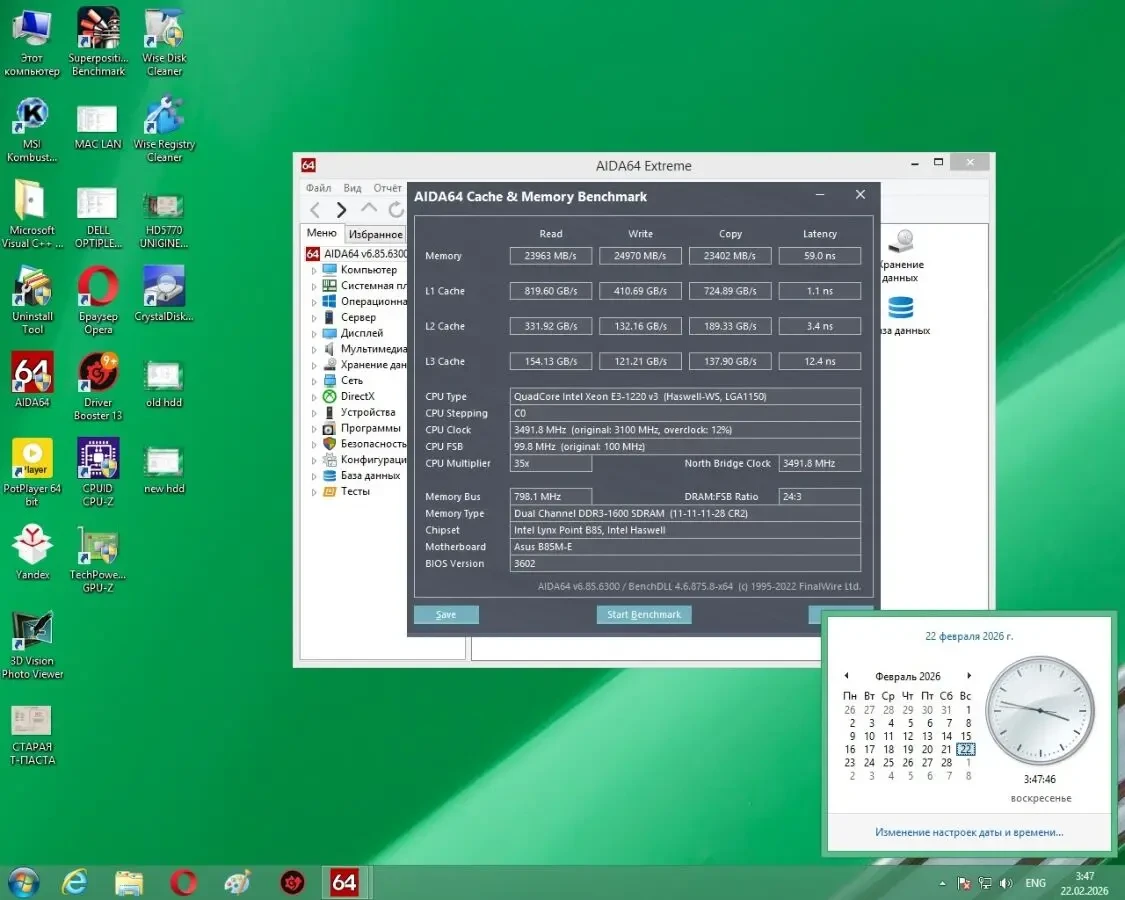
Task: Click the Start Benchmark button
Action: pos(644,614)
